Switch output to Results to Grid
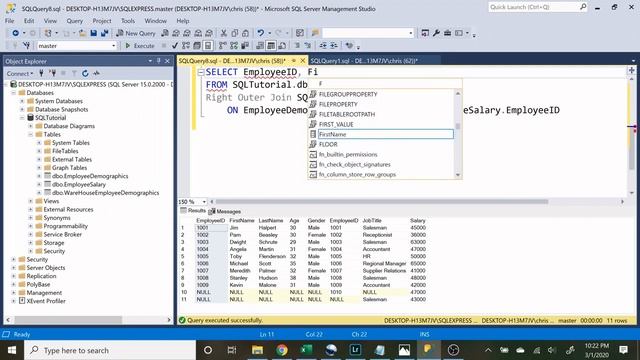 point(271,46)
